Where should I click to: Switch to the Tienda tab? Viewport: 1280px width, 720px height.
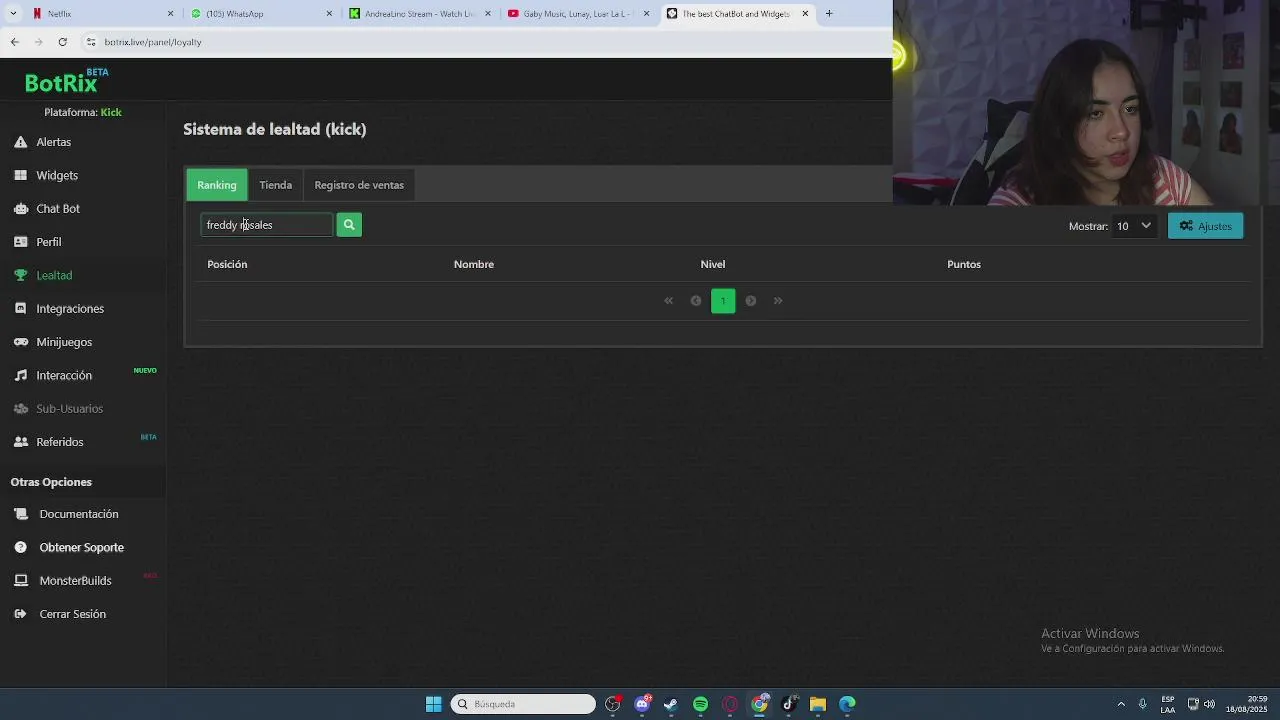(276, 185)
